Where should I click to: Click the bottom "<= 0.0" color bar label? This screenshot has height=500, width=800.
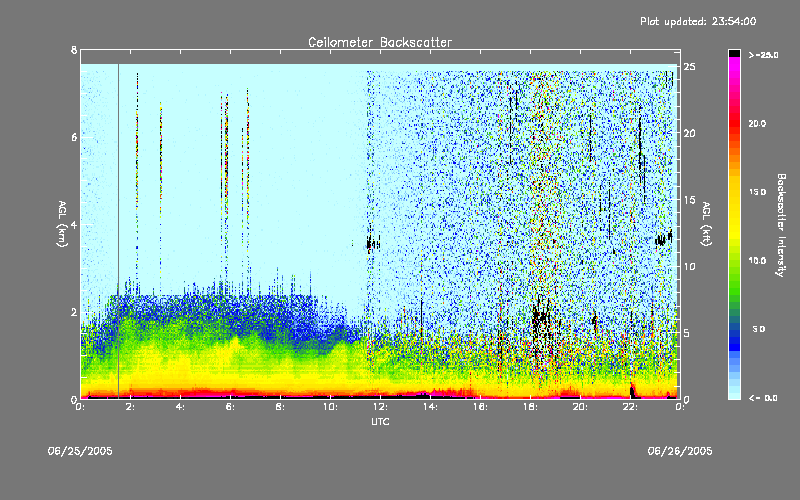pyautogui.click(x=764, y=398)
